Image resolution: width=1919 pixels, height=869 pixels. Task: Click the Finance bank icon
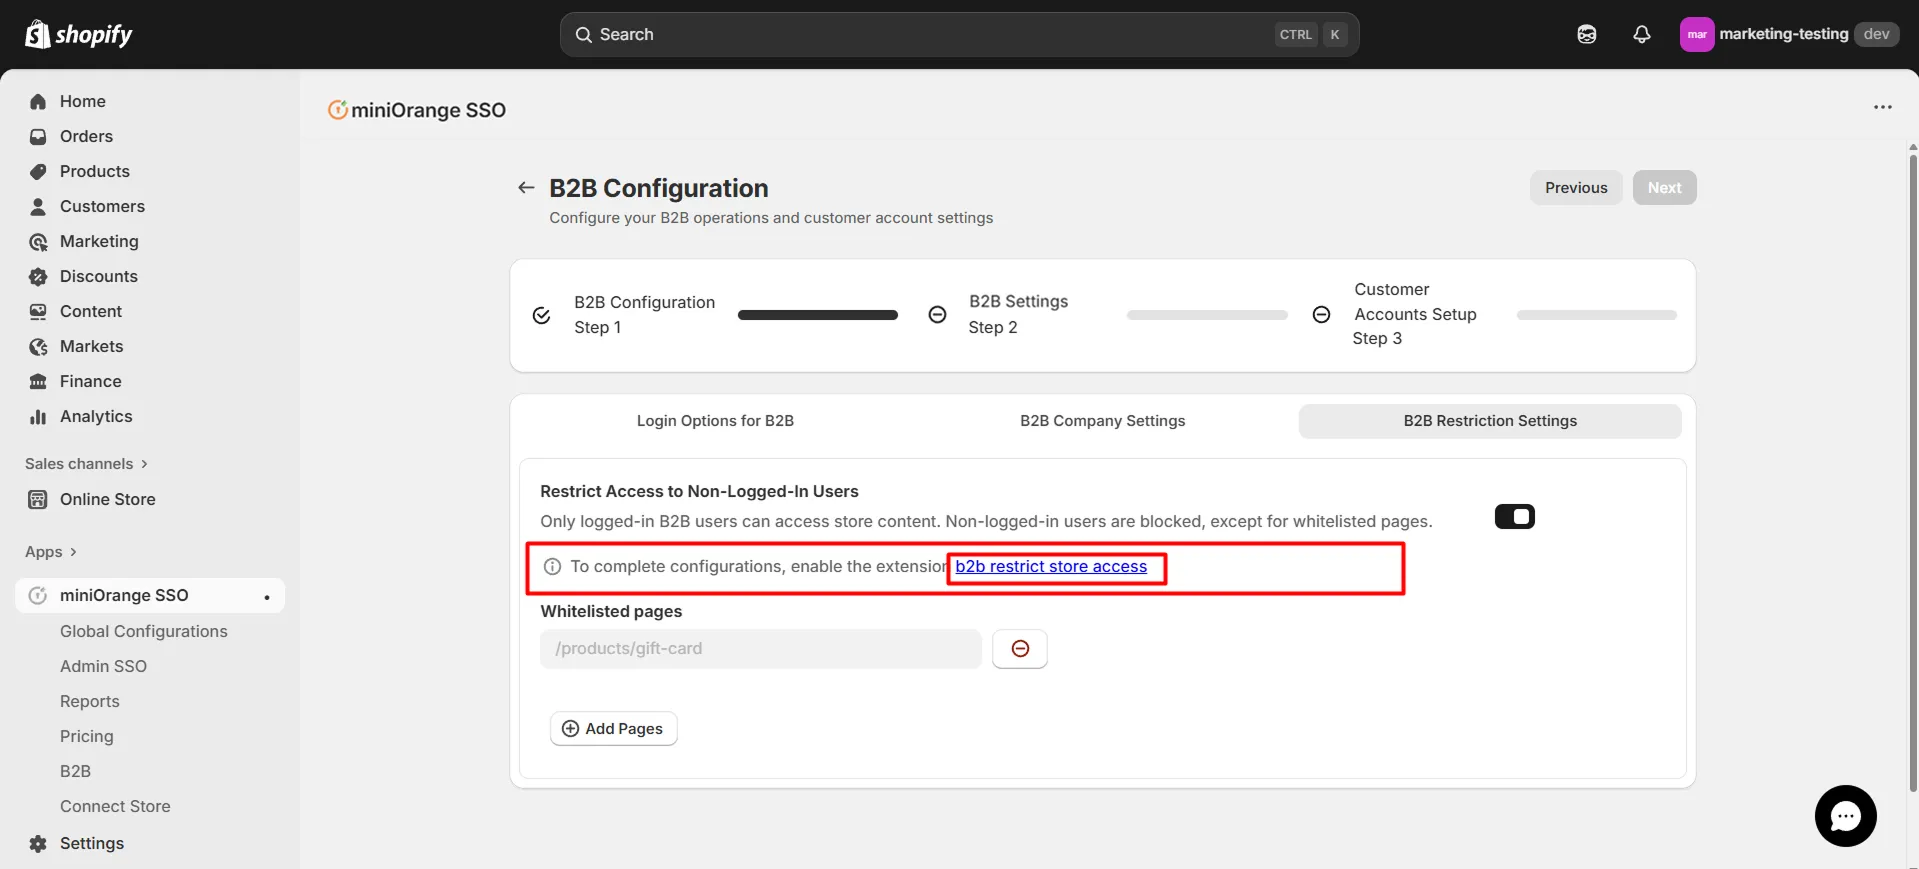(38, 381)
